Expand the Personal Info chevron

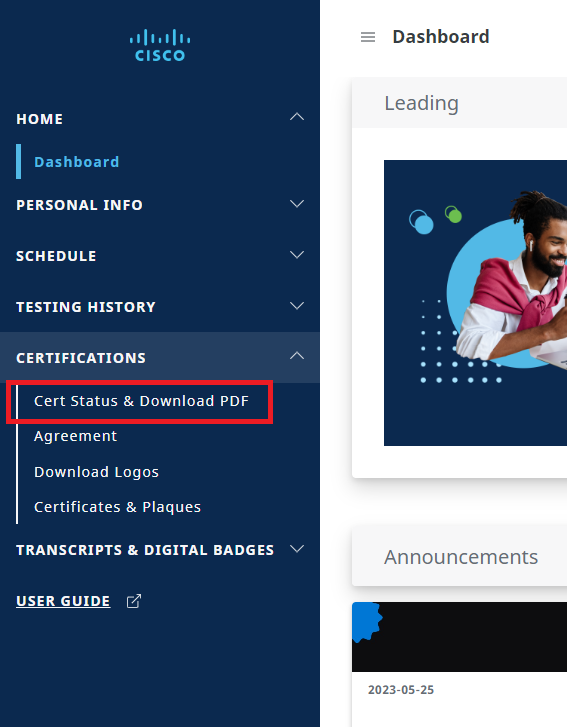(x=297, y=204)
